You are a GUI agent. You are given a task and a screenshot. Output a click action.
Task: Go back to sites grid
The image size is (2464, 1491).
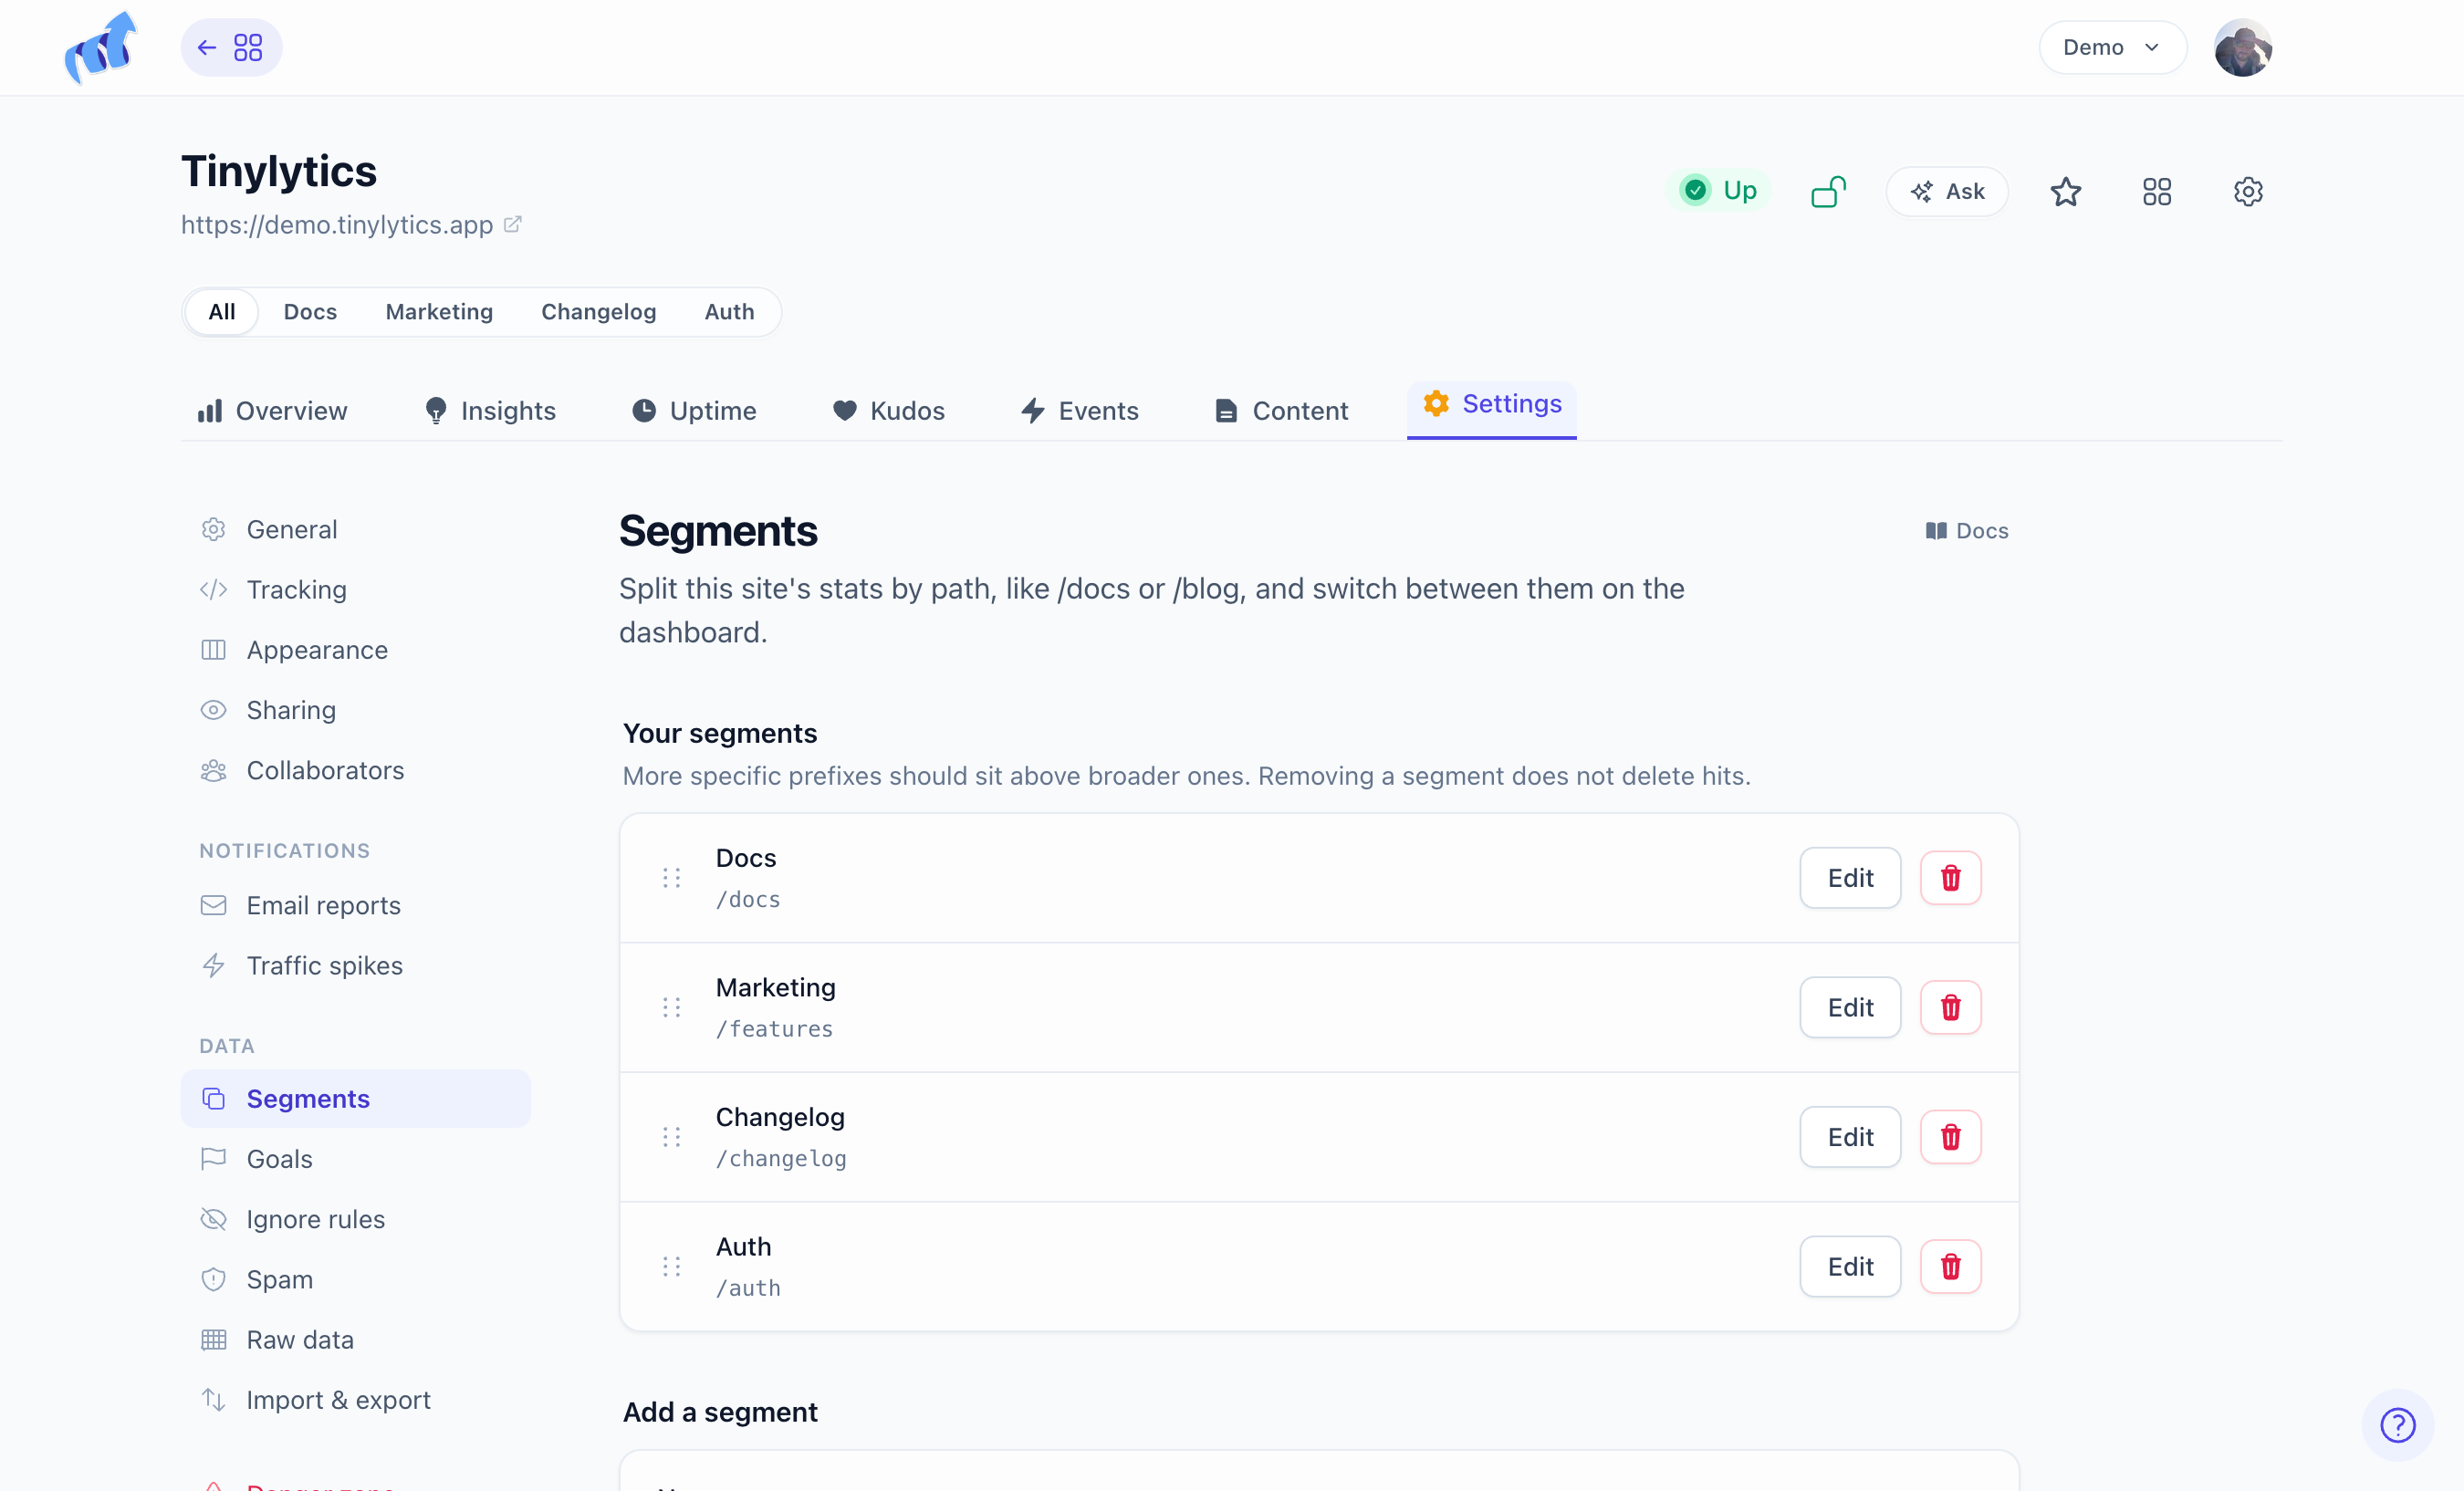pyautogui.click(x=231, y=47)
